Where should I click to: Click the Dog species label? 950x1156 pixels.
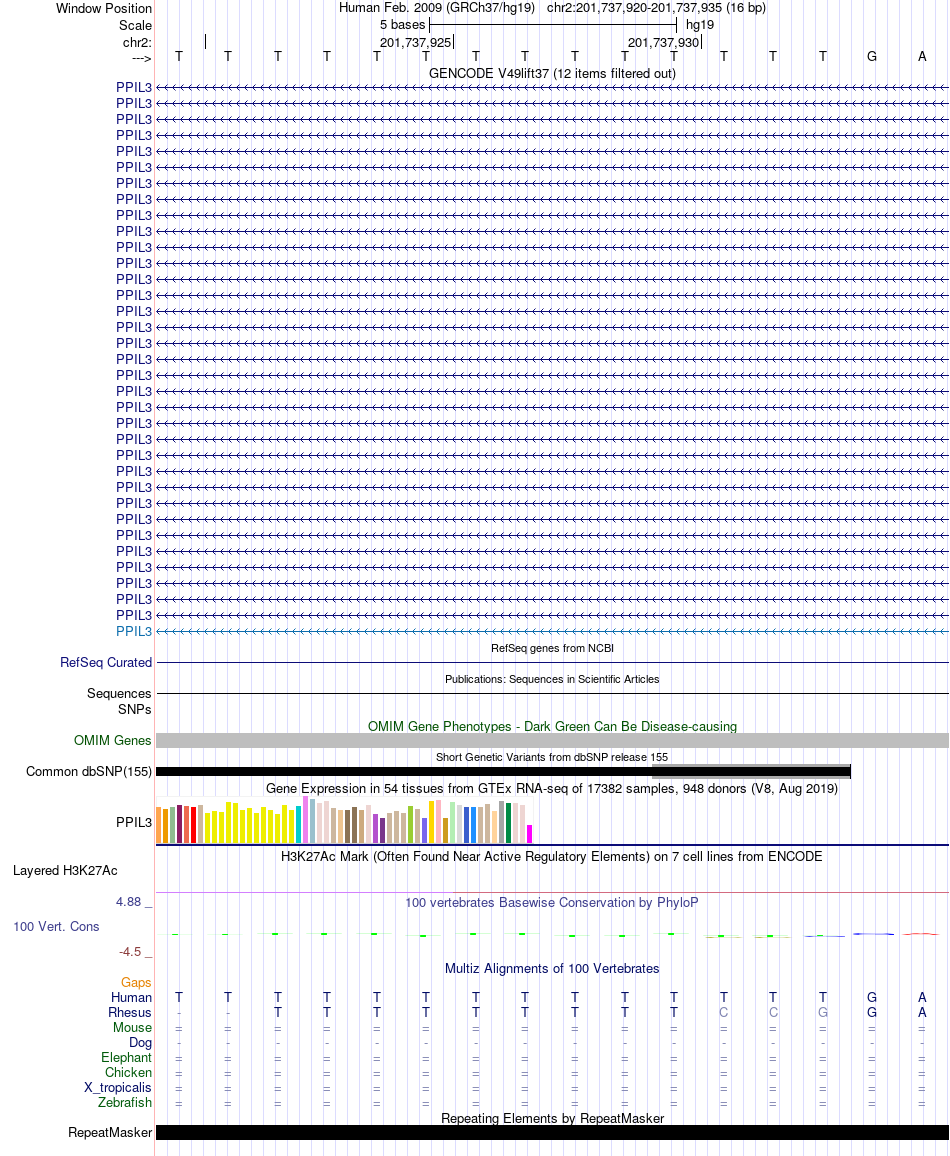[140, 1042]
